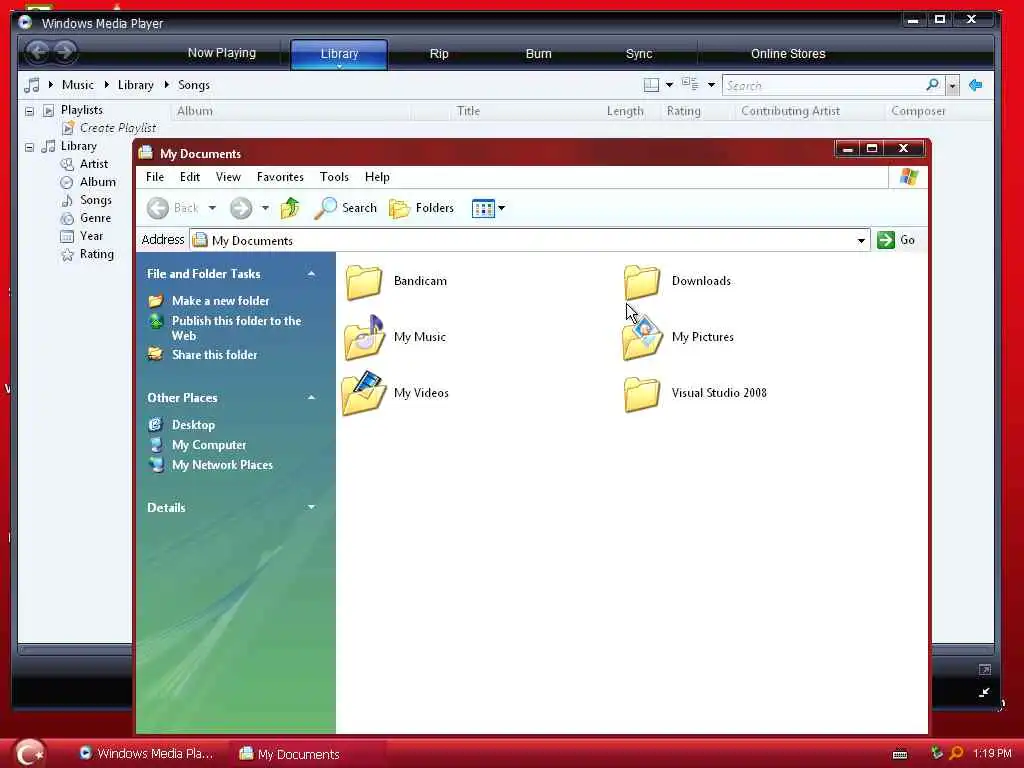Select the My Music folder

pos(395,337)
